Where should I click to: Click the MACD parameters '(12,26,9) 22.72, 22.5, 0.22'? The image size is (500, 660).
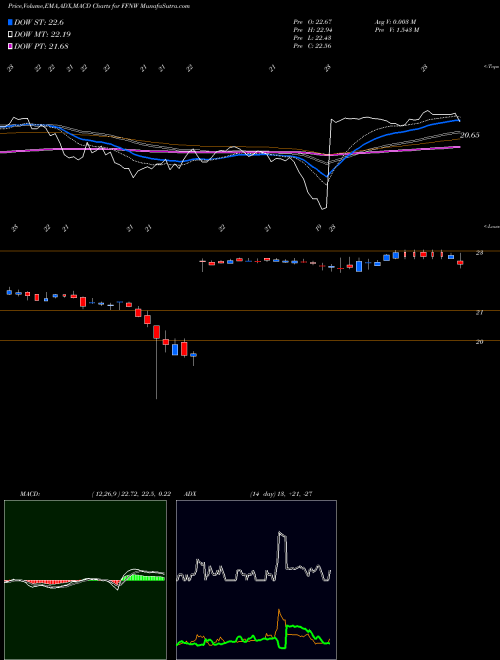130,494
